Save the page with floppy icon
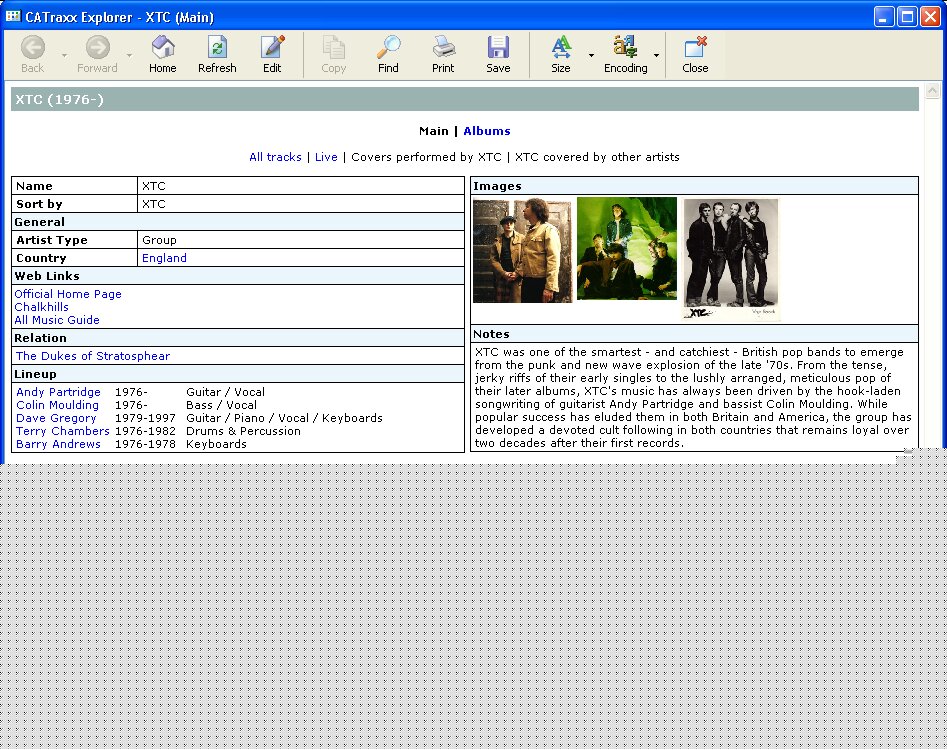Image resolution: width=947 pixels, height=749 pixels. click(x=498, y=48)
